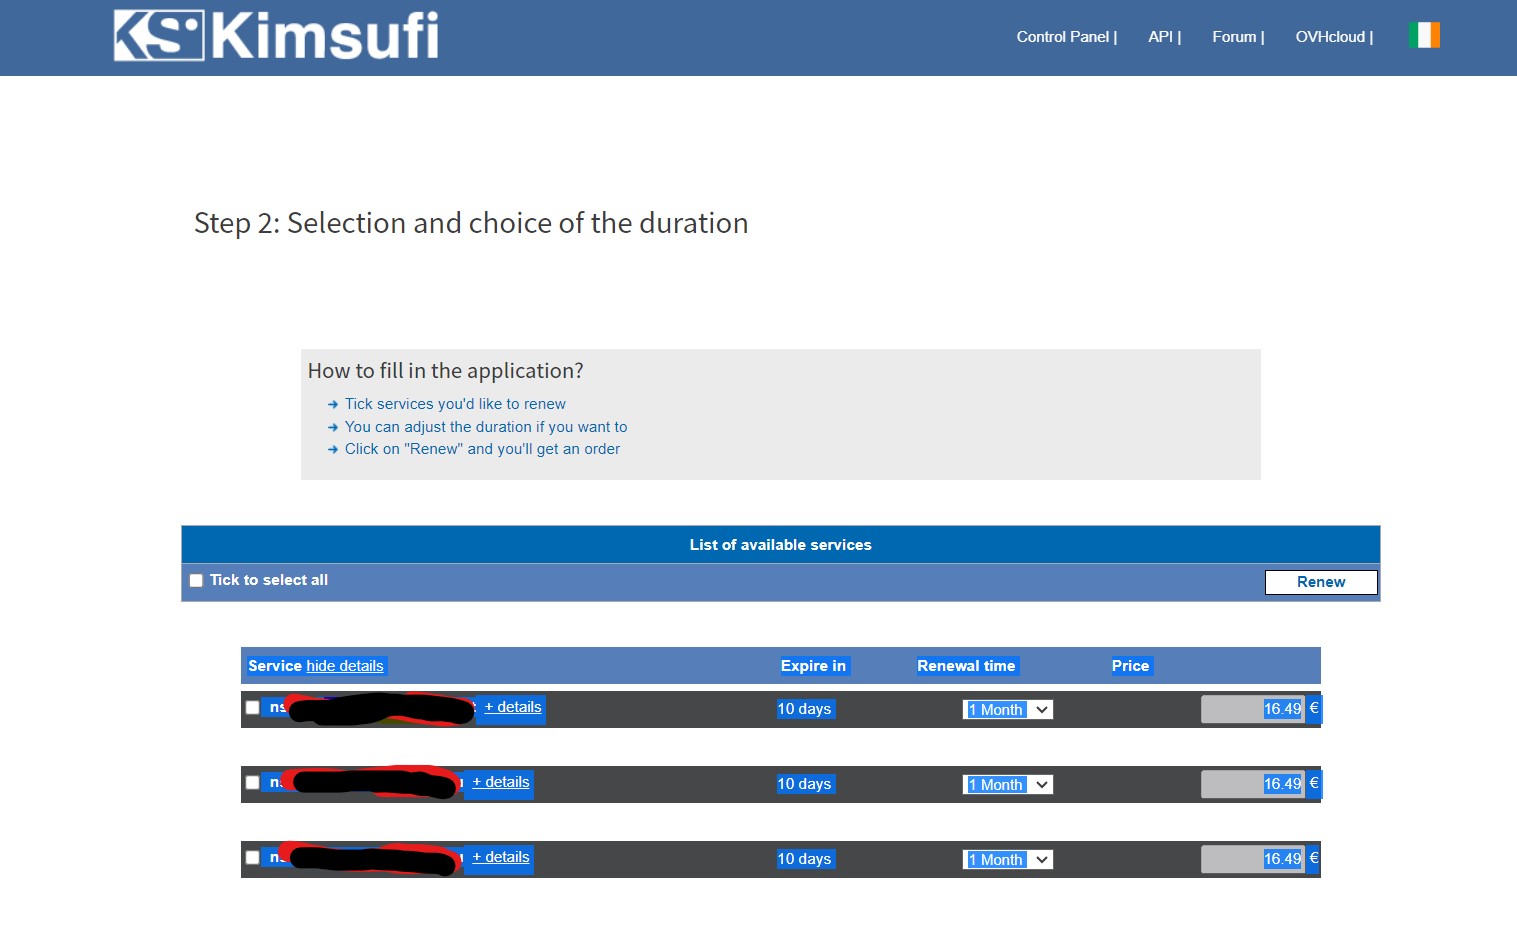
Task: Select the second service row checkbox
Action: click(x=253, y=783)
